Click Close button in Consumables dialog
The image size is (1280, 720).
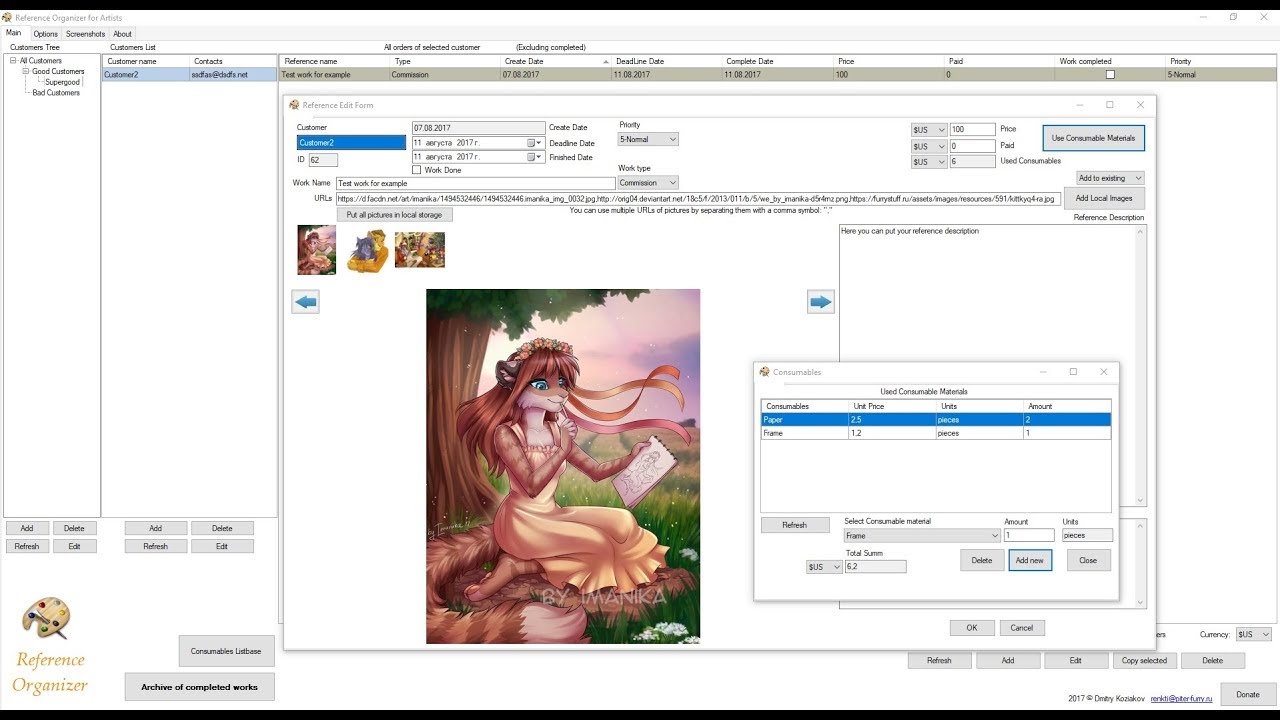(1088, 560)
